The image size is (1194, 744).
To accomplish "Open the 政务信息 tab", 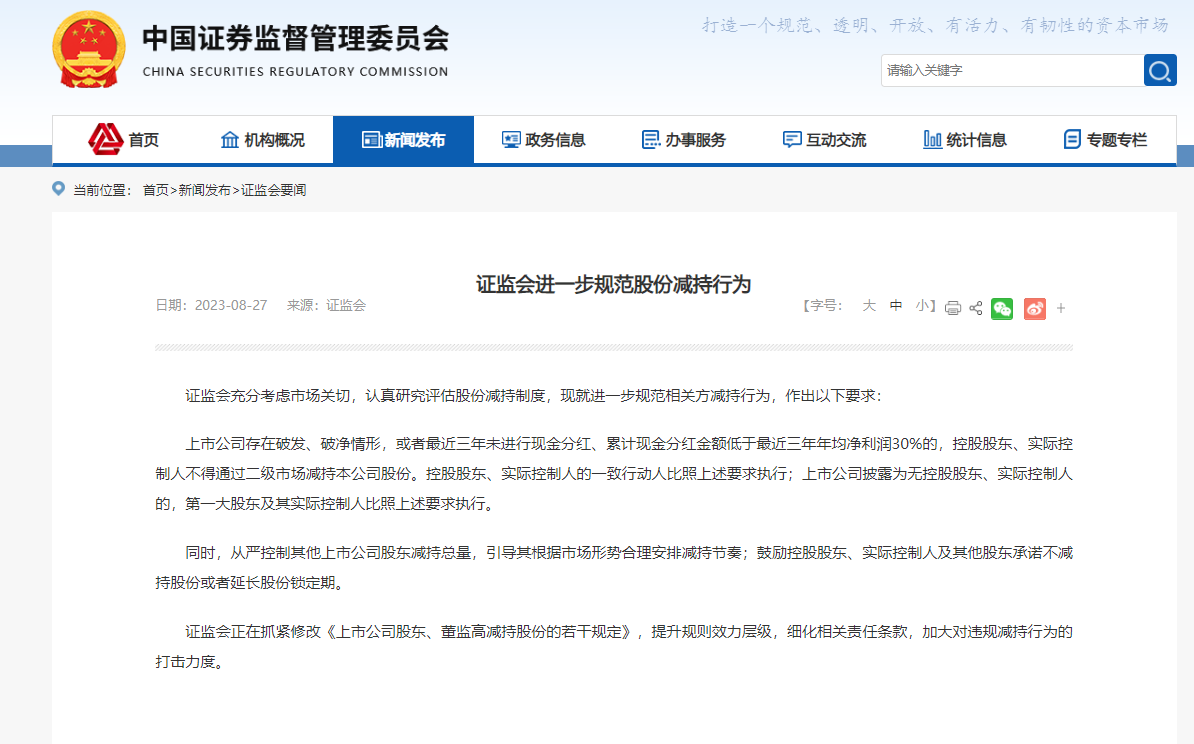I will [x=544, y=140].
